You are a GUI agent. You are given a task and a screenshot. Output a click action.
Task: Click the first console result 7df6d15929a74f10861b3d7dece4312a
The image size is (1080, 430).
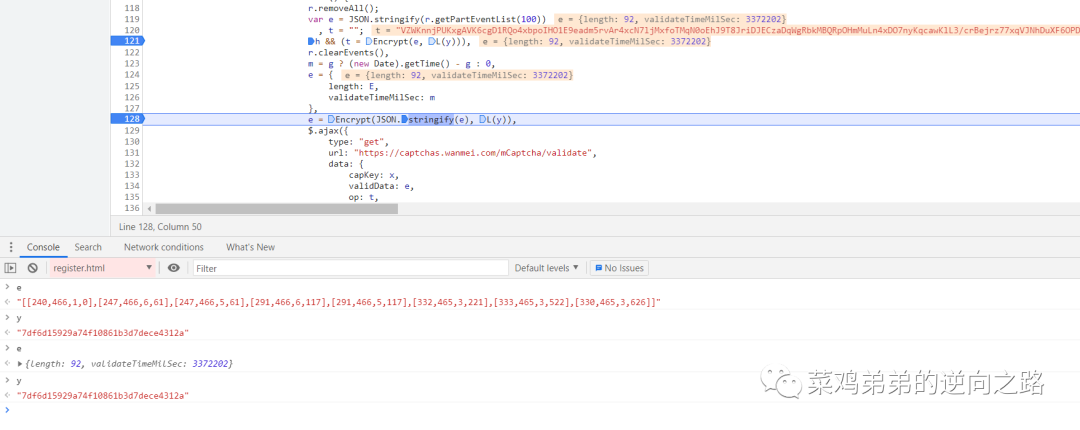pyautogui.click(x=103, y=334)
